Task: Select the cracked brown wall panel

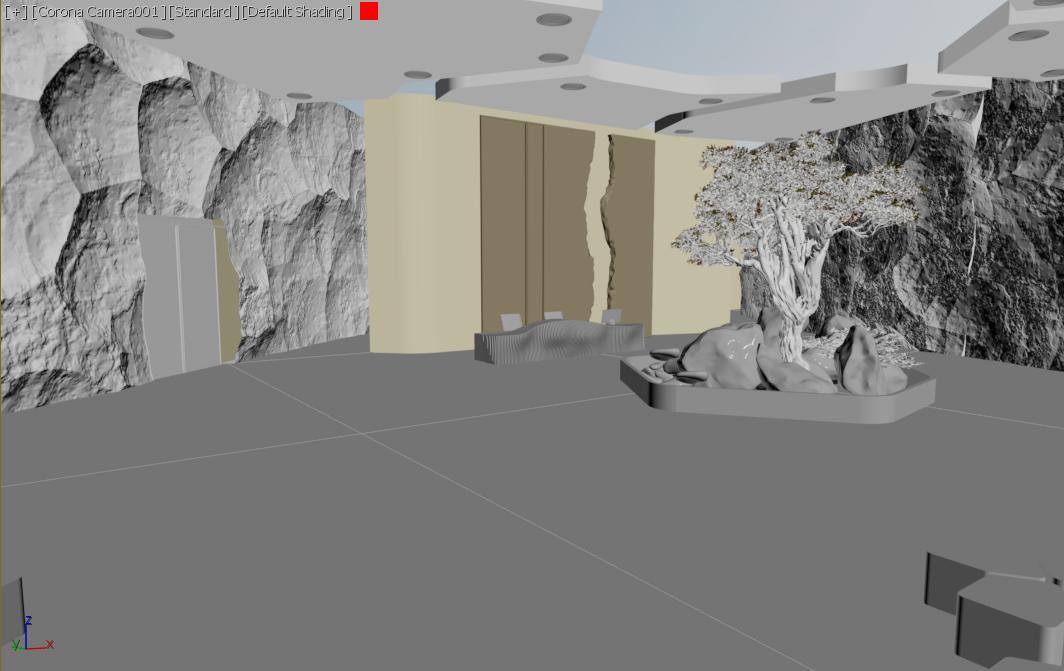Action: point(560,220)
